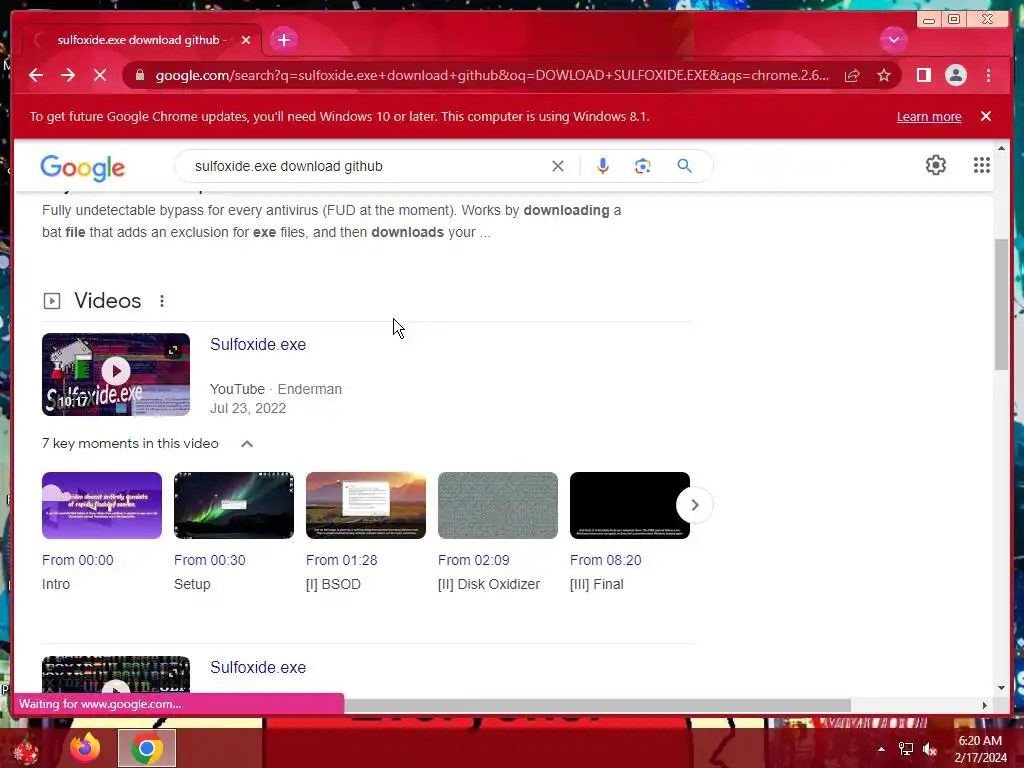Search by image with Google Lens
Viewport: 1024px width, 768px height.
pyautogui.click(x=643, y=166)
